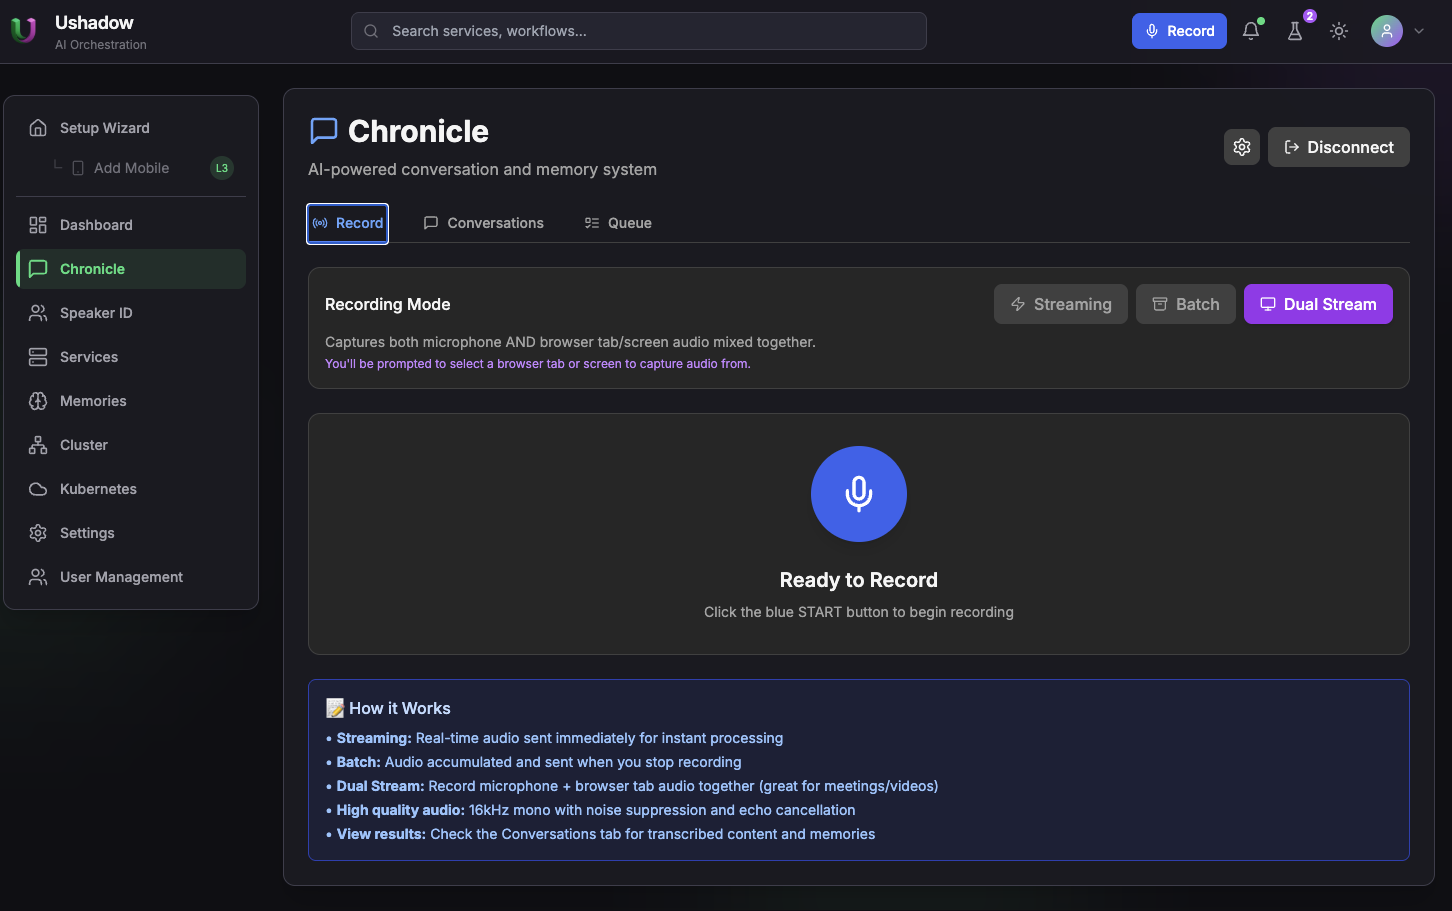Click the notification bell icon
The image size is (1452, 911).
tap(1250, 31)
